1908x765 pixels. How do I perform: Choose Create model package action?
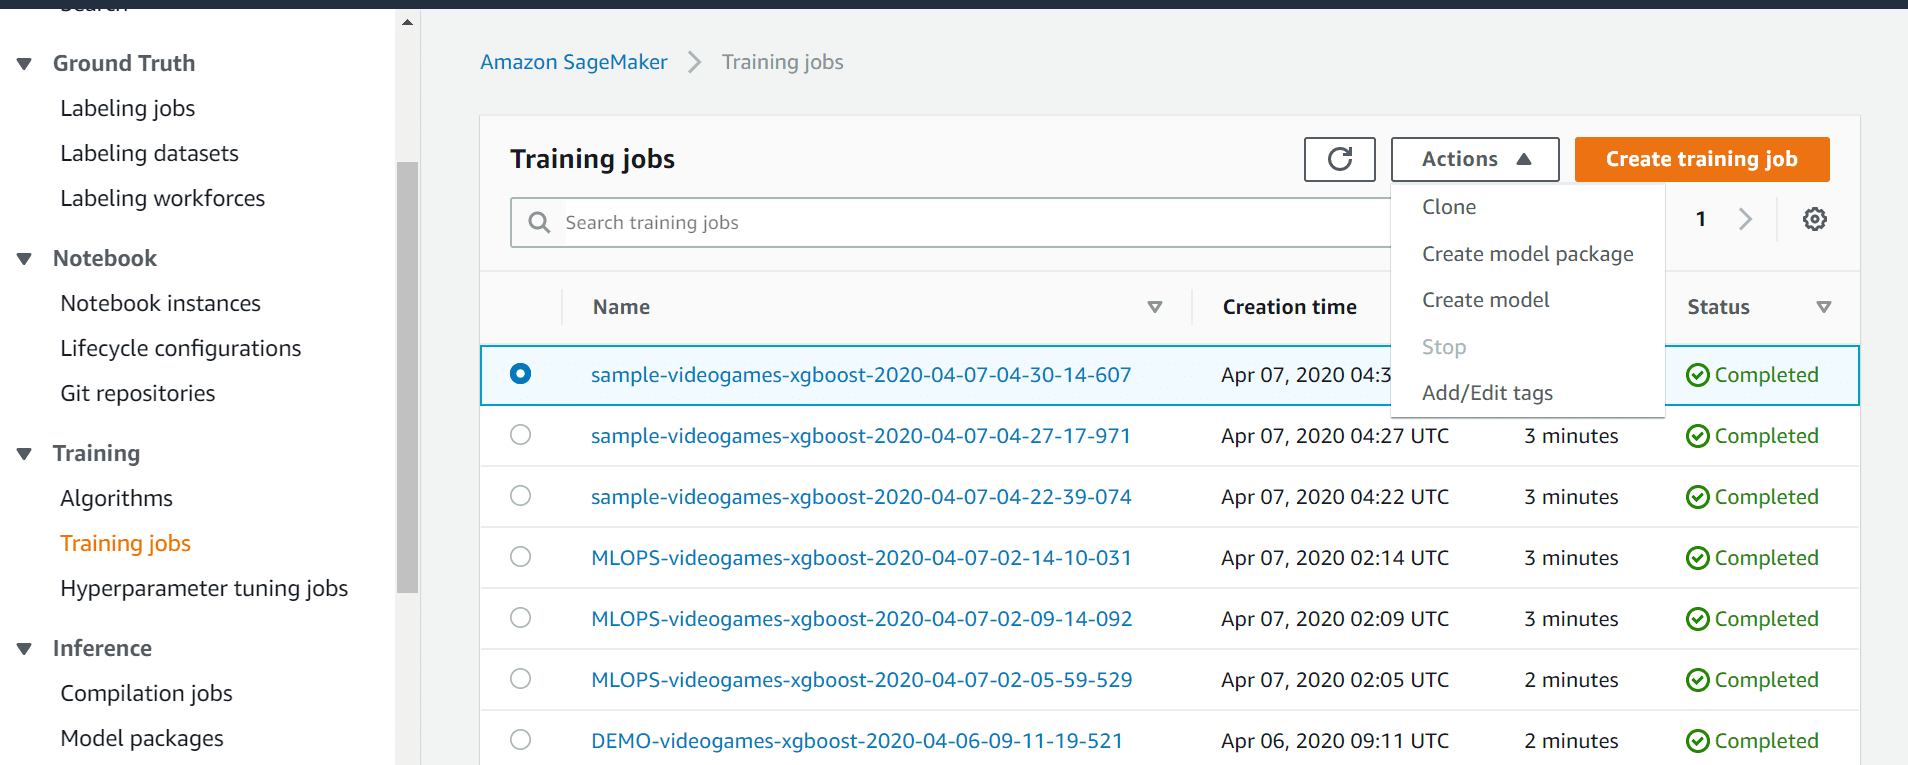1527,254
